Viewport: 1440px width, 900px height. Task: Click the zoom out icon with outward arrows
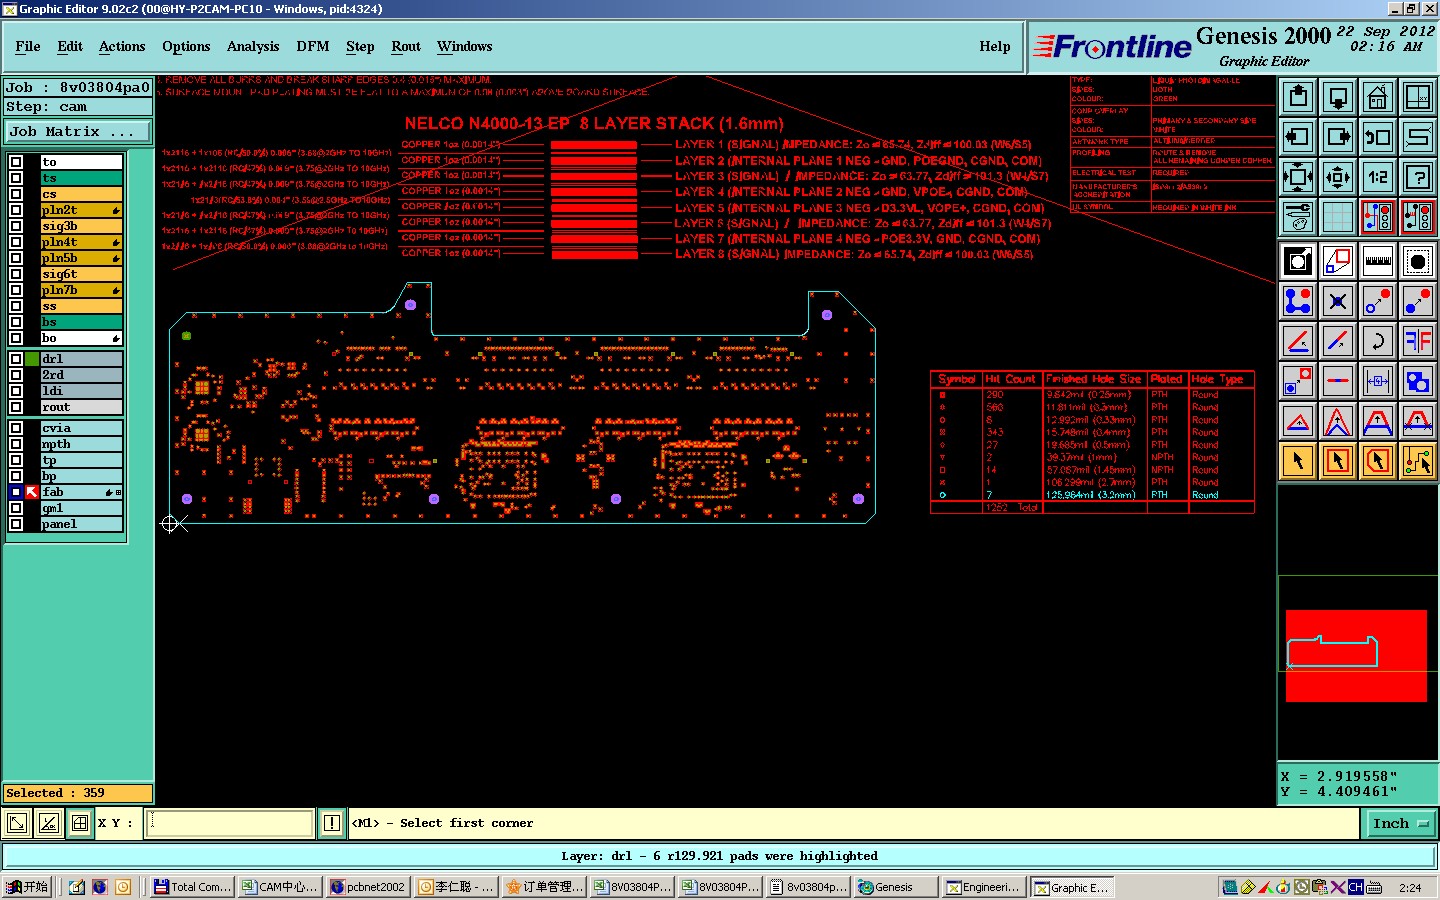click(x=1338, y=177)
